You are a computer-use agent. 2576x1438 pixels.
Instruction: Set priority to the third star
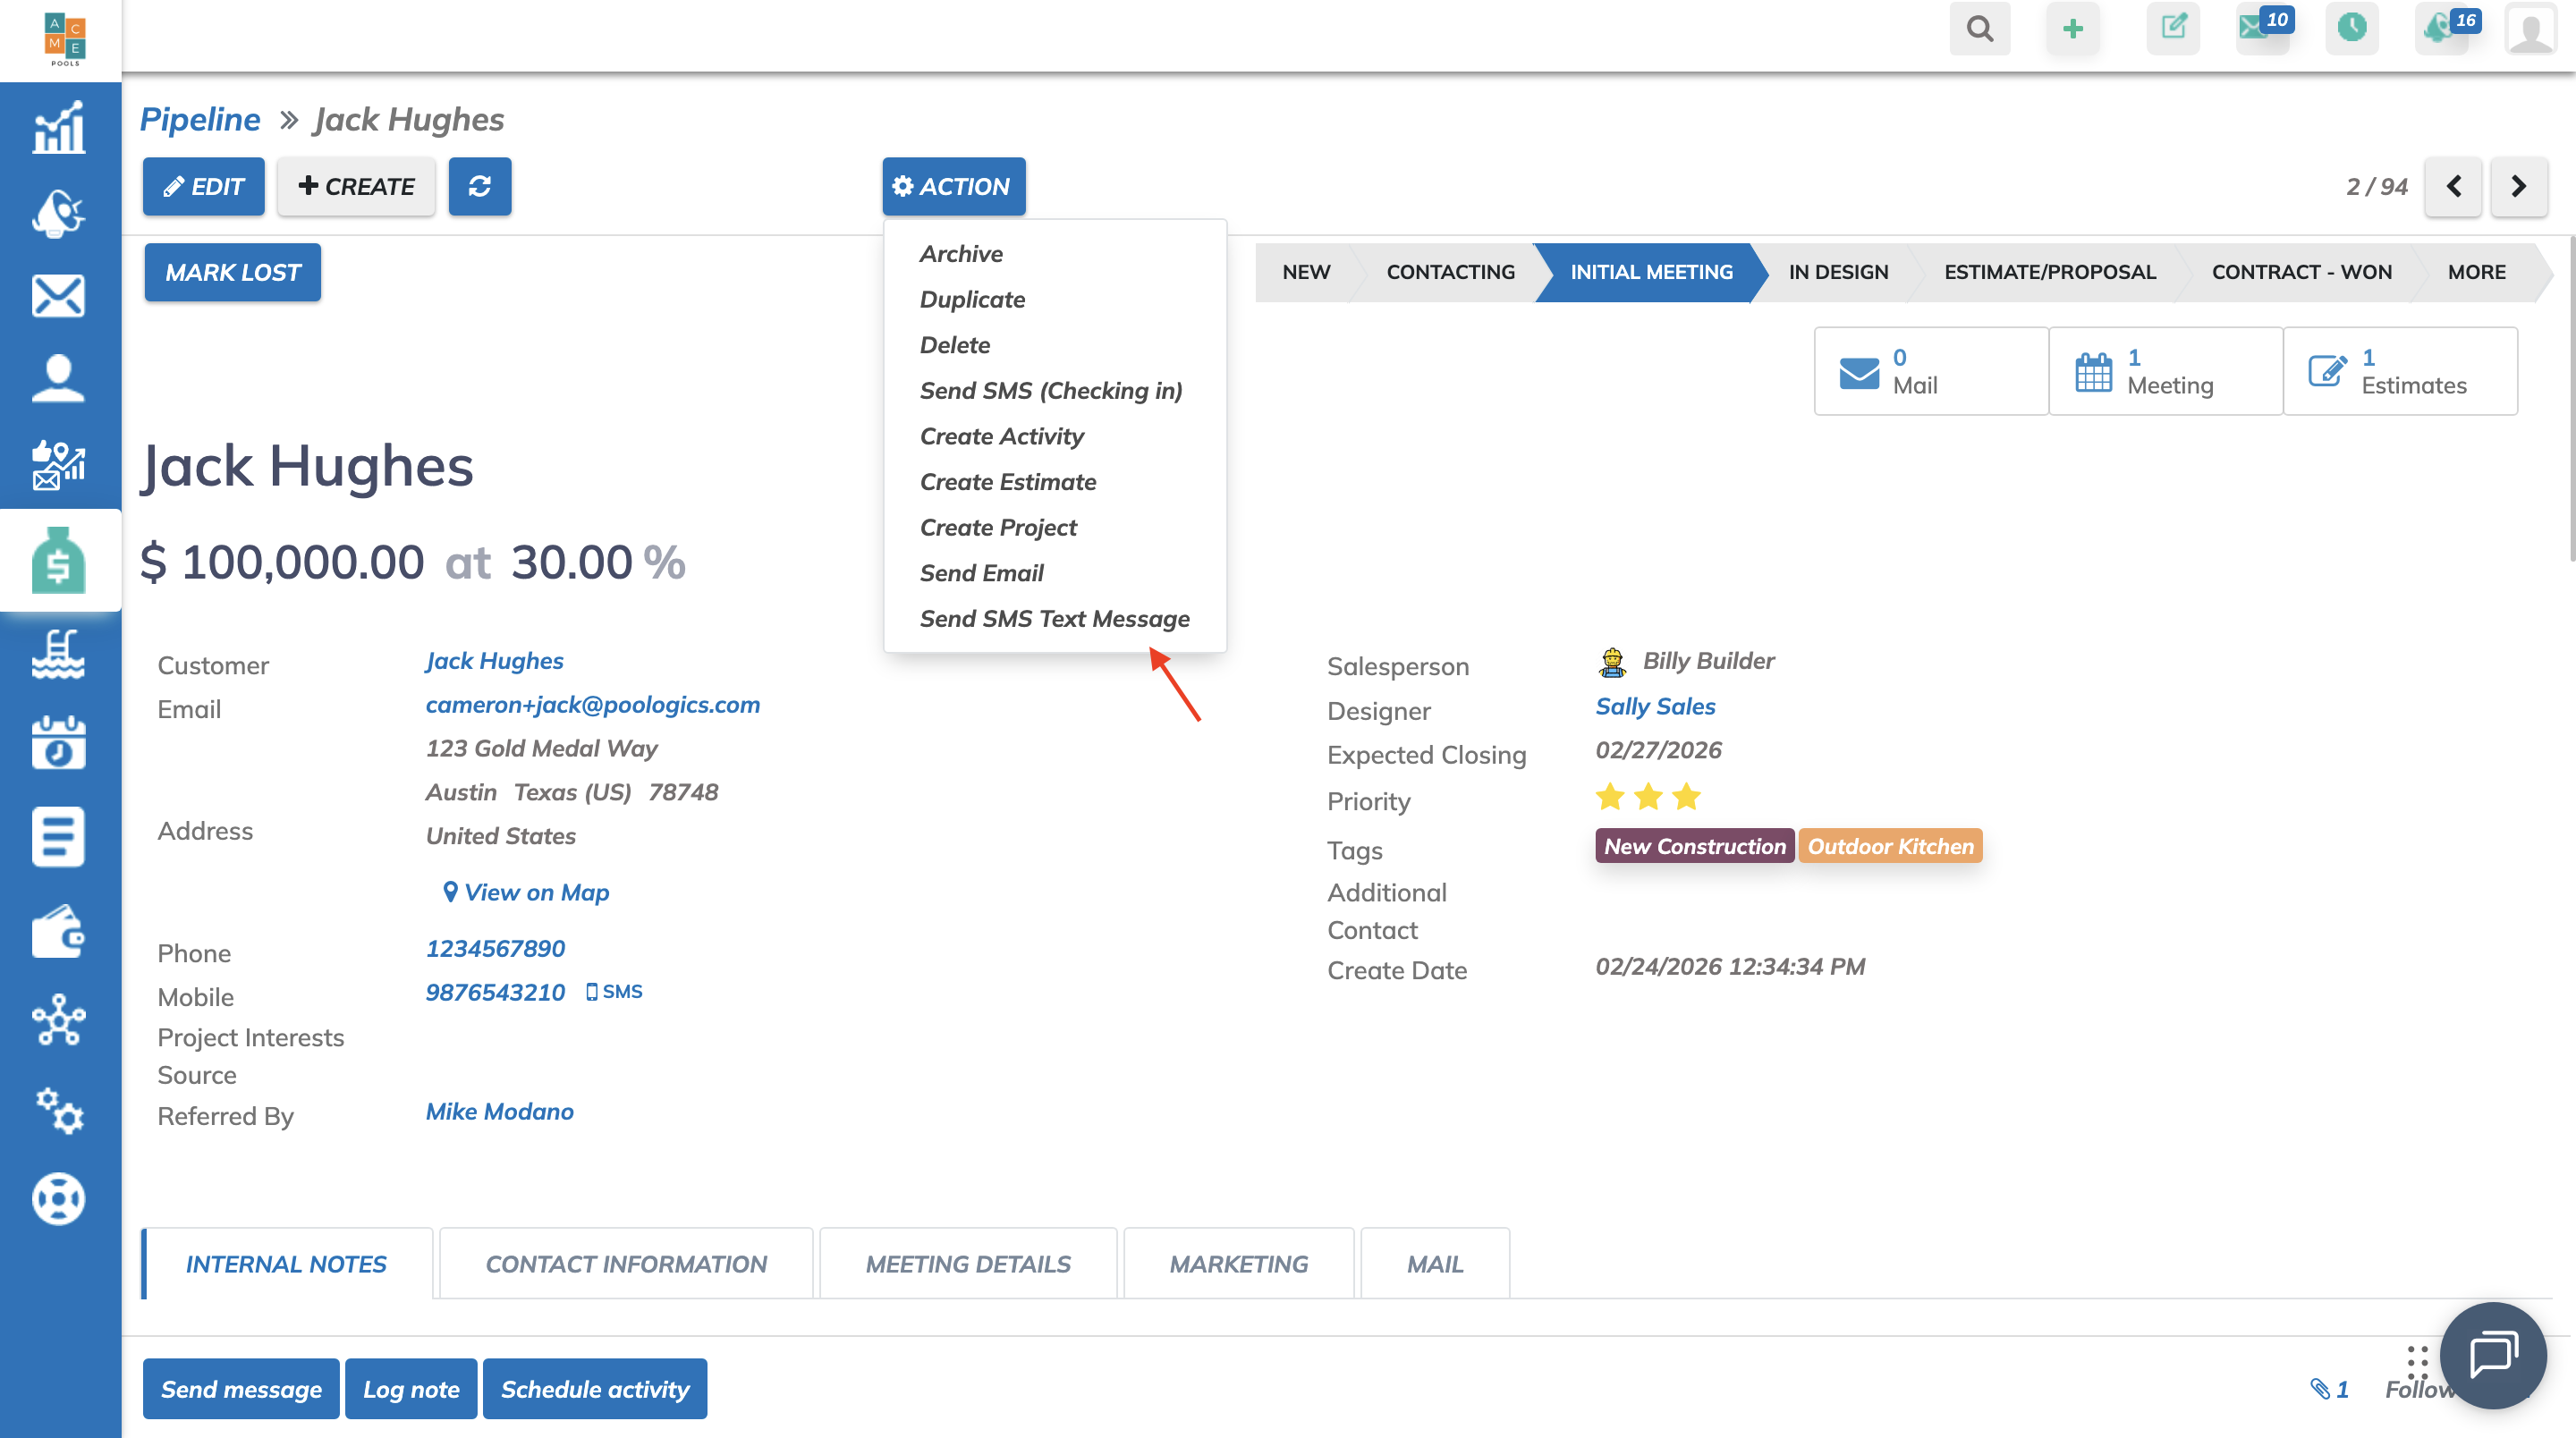point(1686,797)
